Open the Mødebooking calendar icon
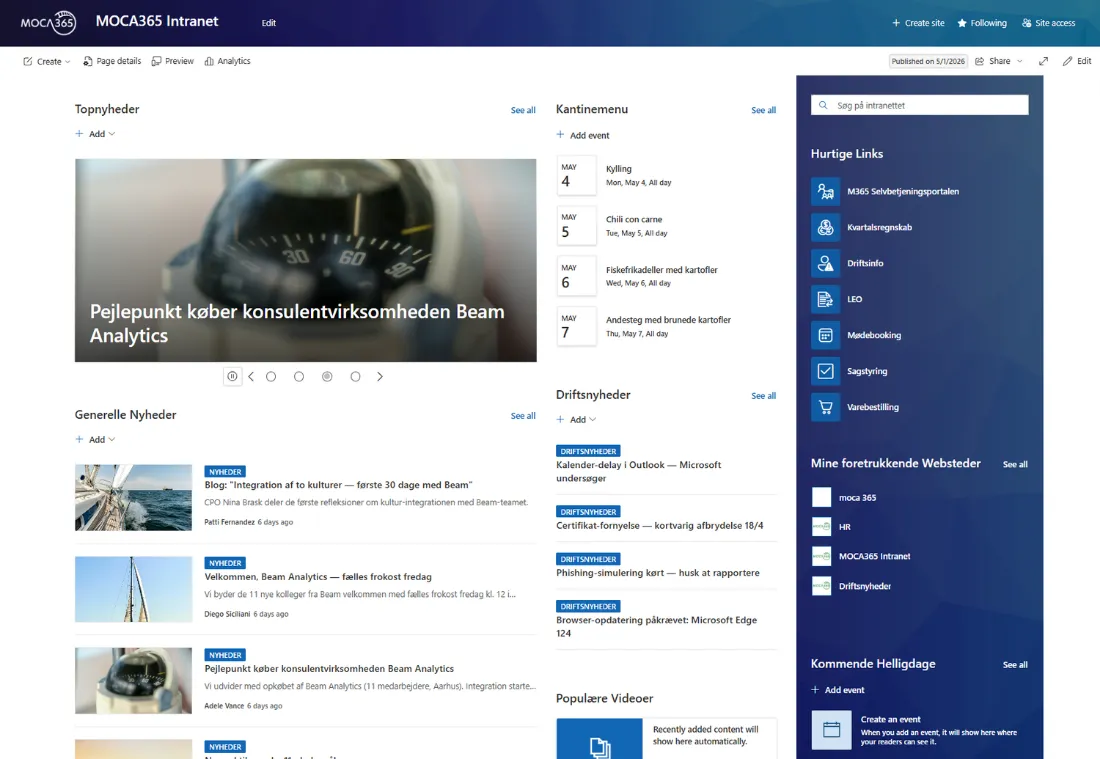The width and height of the screenshot is (1100, 759). click(x=825, y=335)
